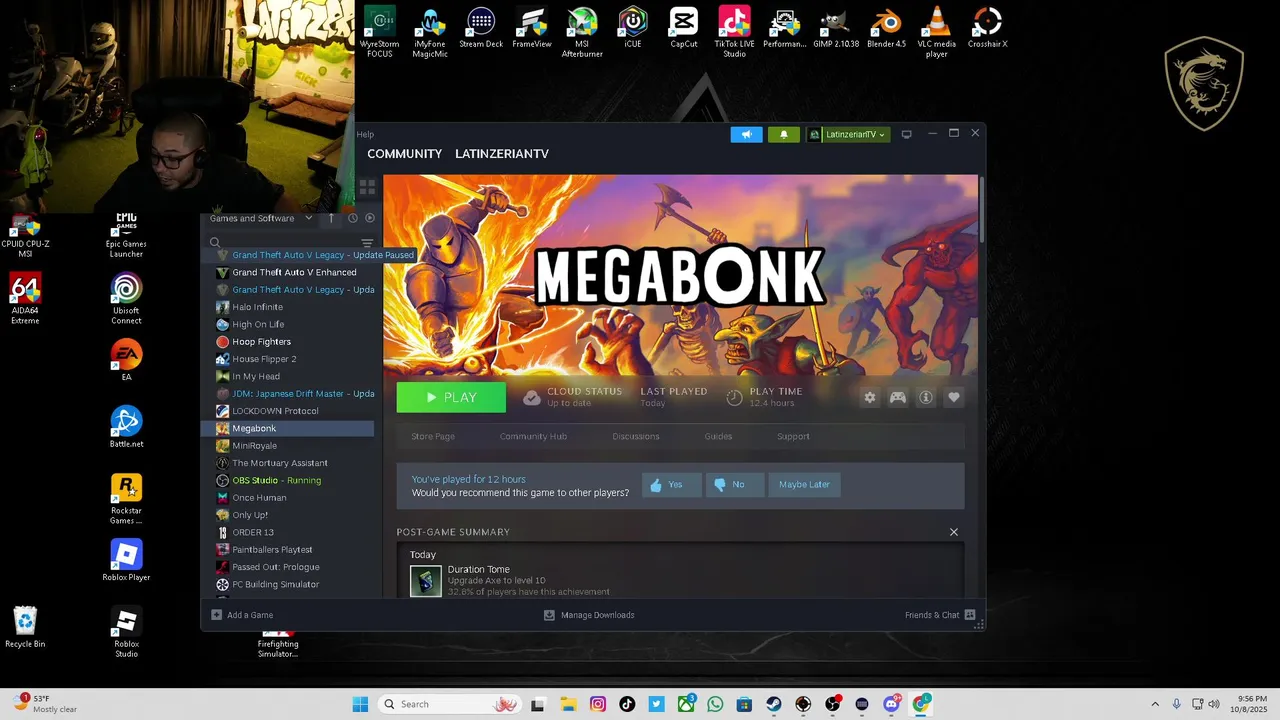Open Steam notifications bell button
Image resolution: width=1280 pixels, height=720 pixels.
[784, 134]
